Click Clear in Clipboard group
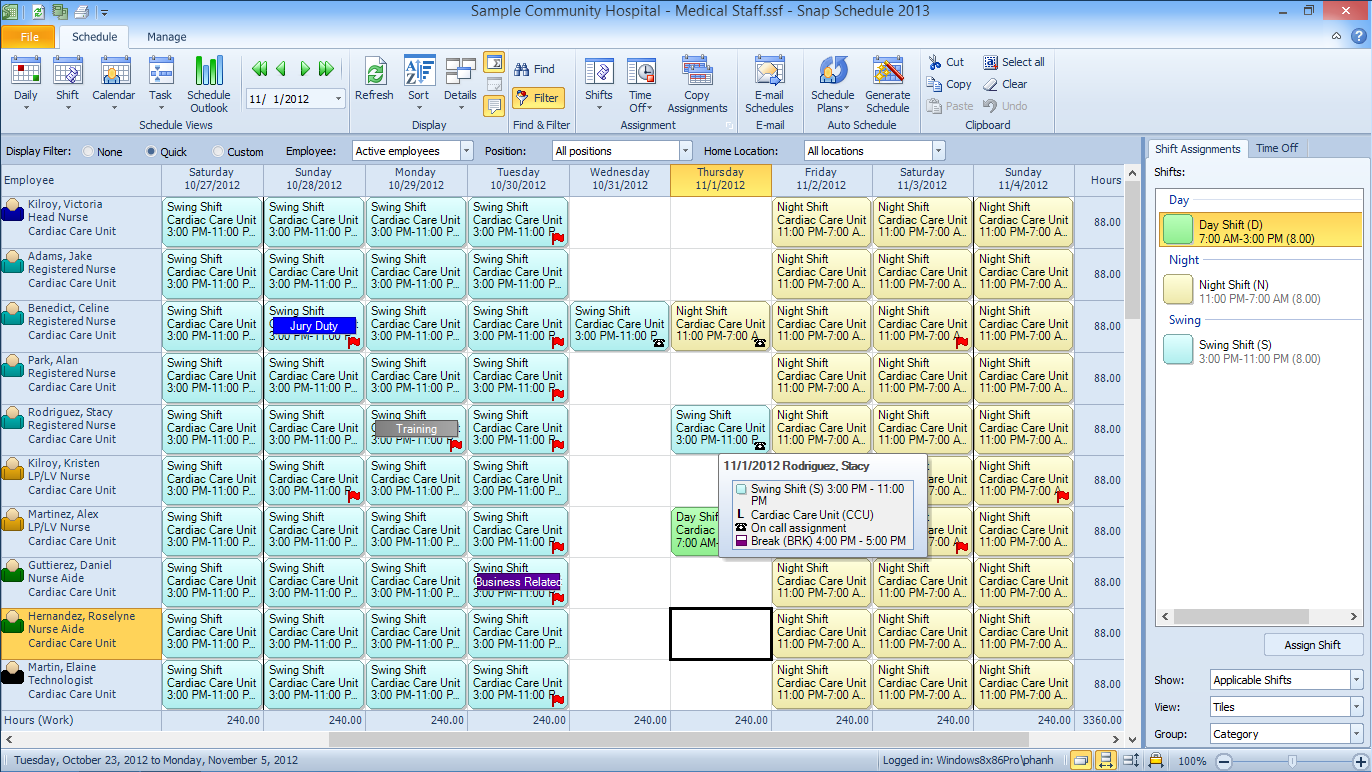 (x=1005, y=84)
